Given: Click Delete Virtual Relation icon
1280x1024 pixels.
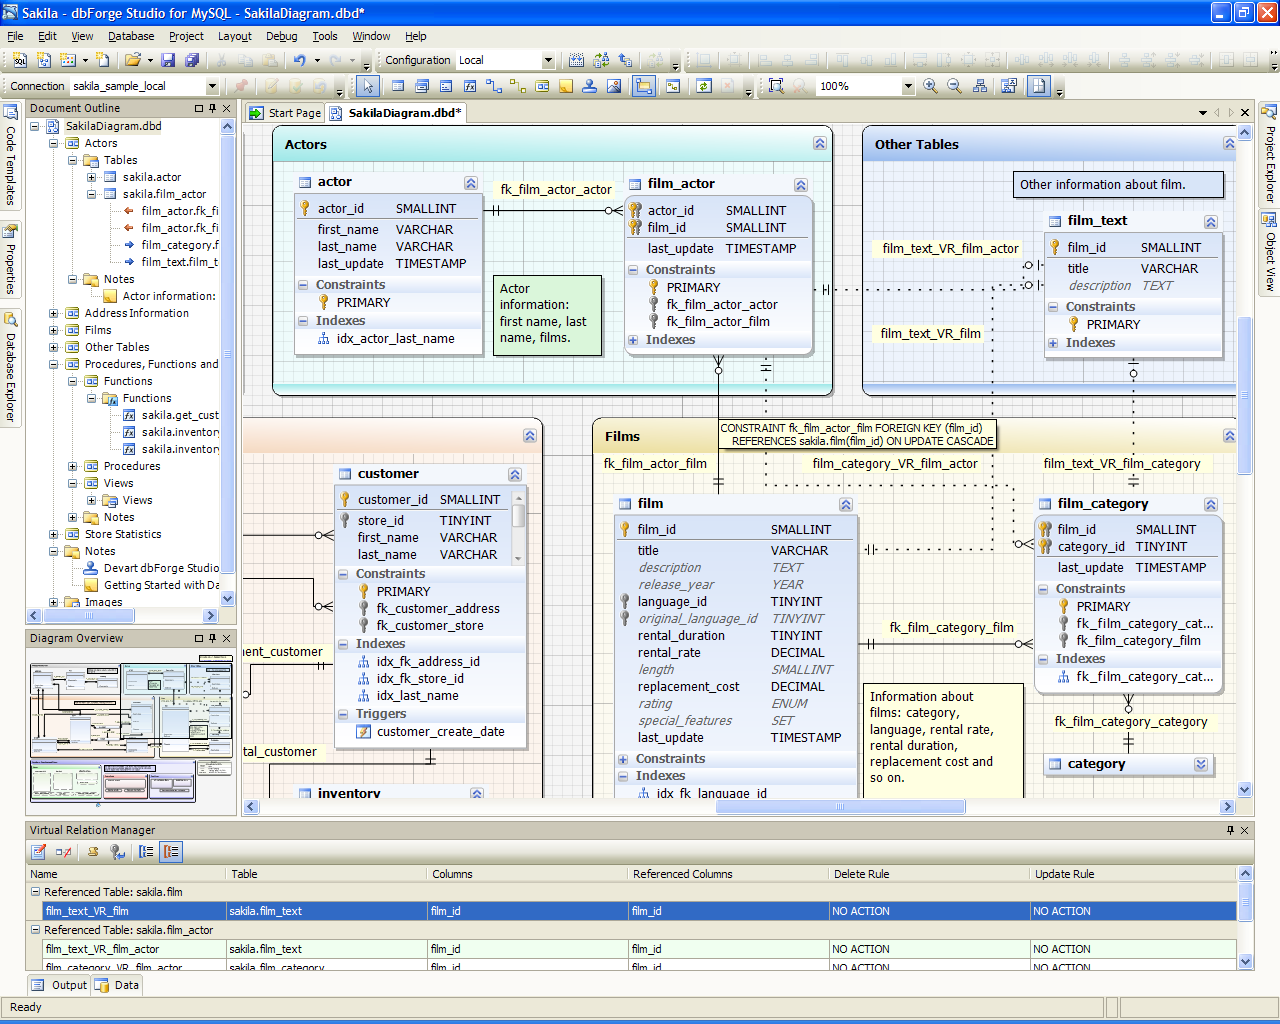Looking at the screenshot, I should tap(64, 852).
